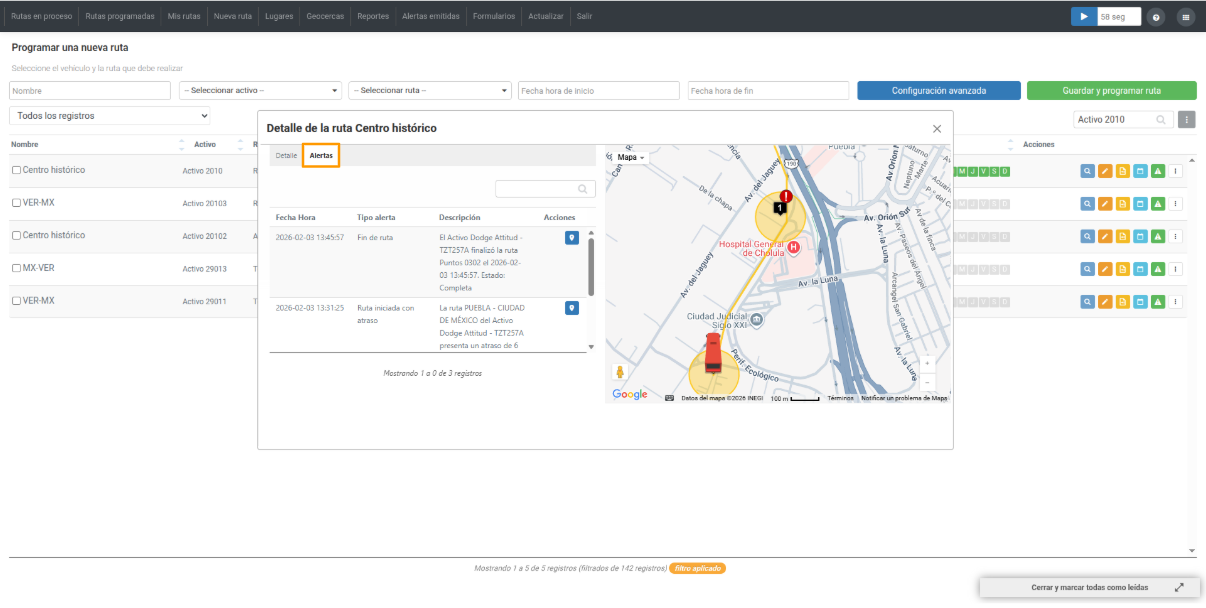The height and width of the screenshot is (608, 1206).
Task: Open the Geocercas menu item
Action: click(326, 17)
